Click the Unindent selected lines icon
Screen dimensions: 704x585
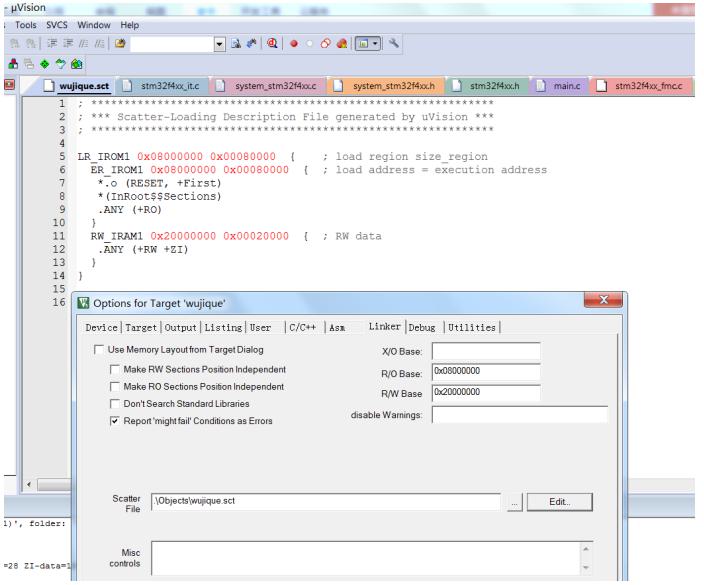coord(68,43)
